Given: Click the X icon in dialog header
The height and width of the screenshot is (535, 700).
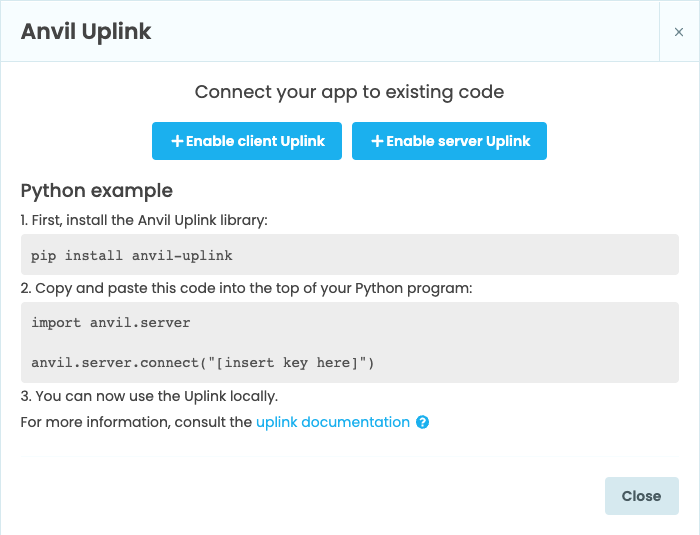Looking at the screenshot, I should 679,32.
